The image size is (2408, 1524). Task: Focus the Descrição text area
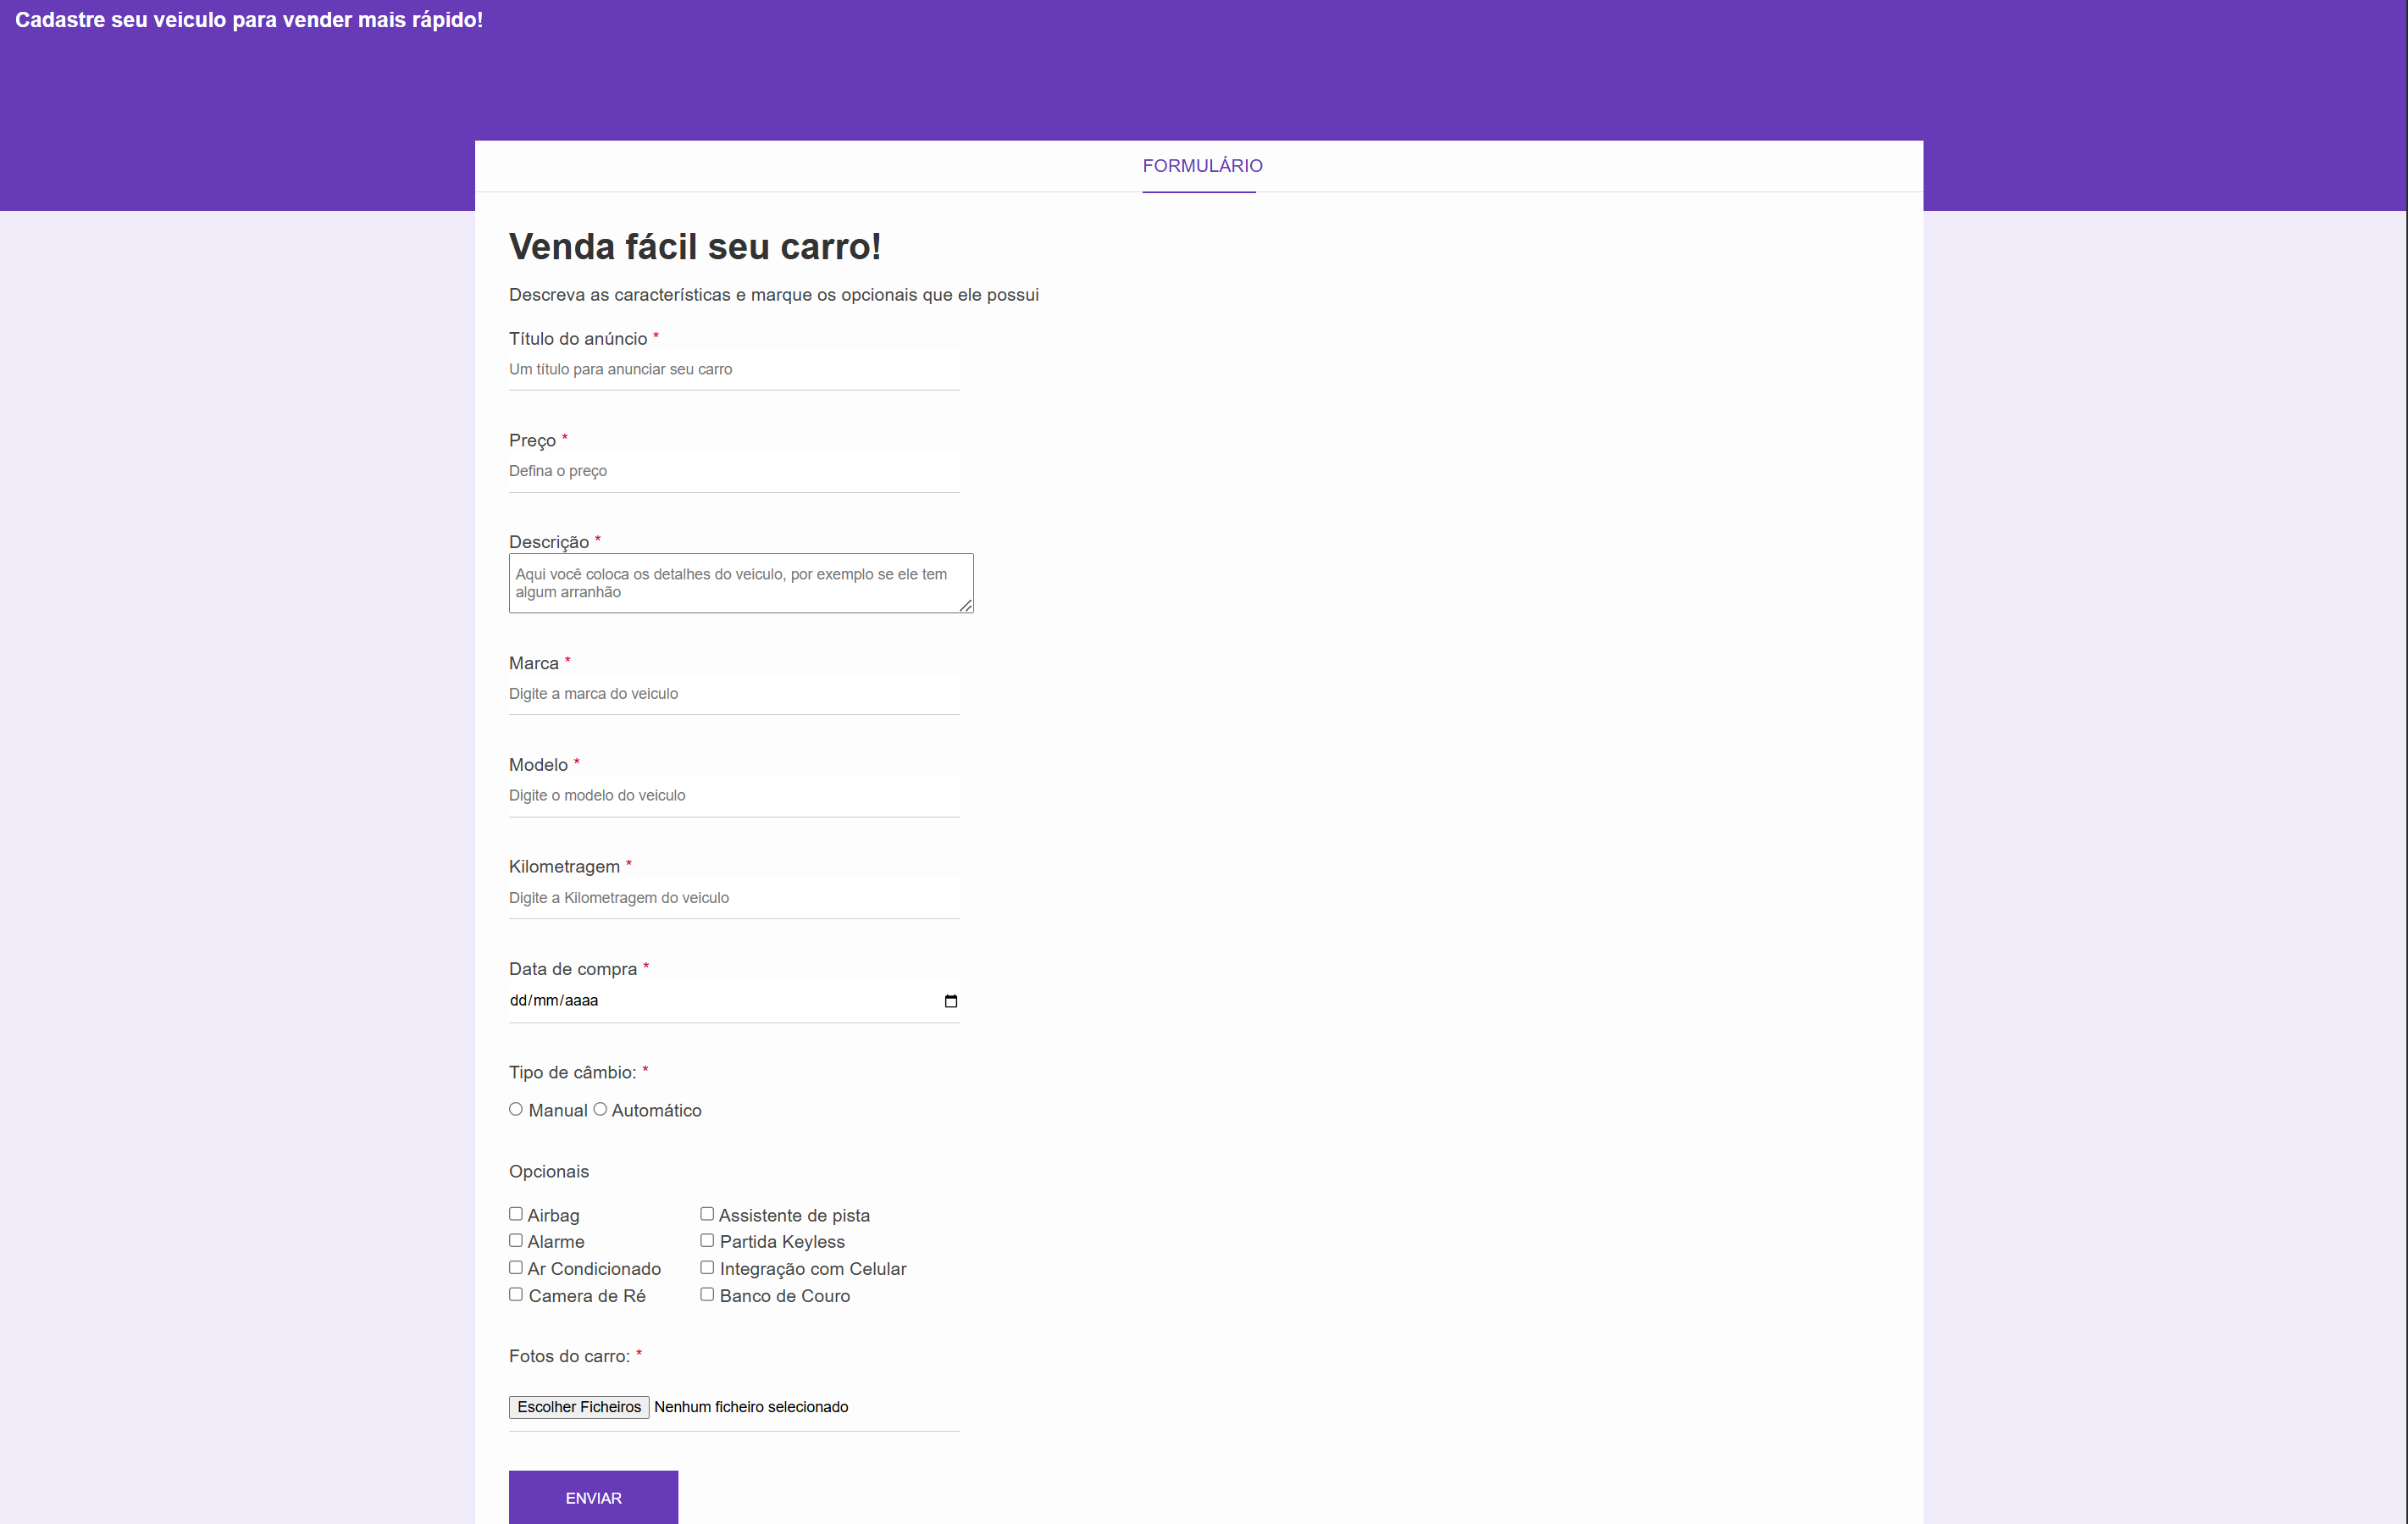click(740, 583)
